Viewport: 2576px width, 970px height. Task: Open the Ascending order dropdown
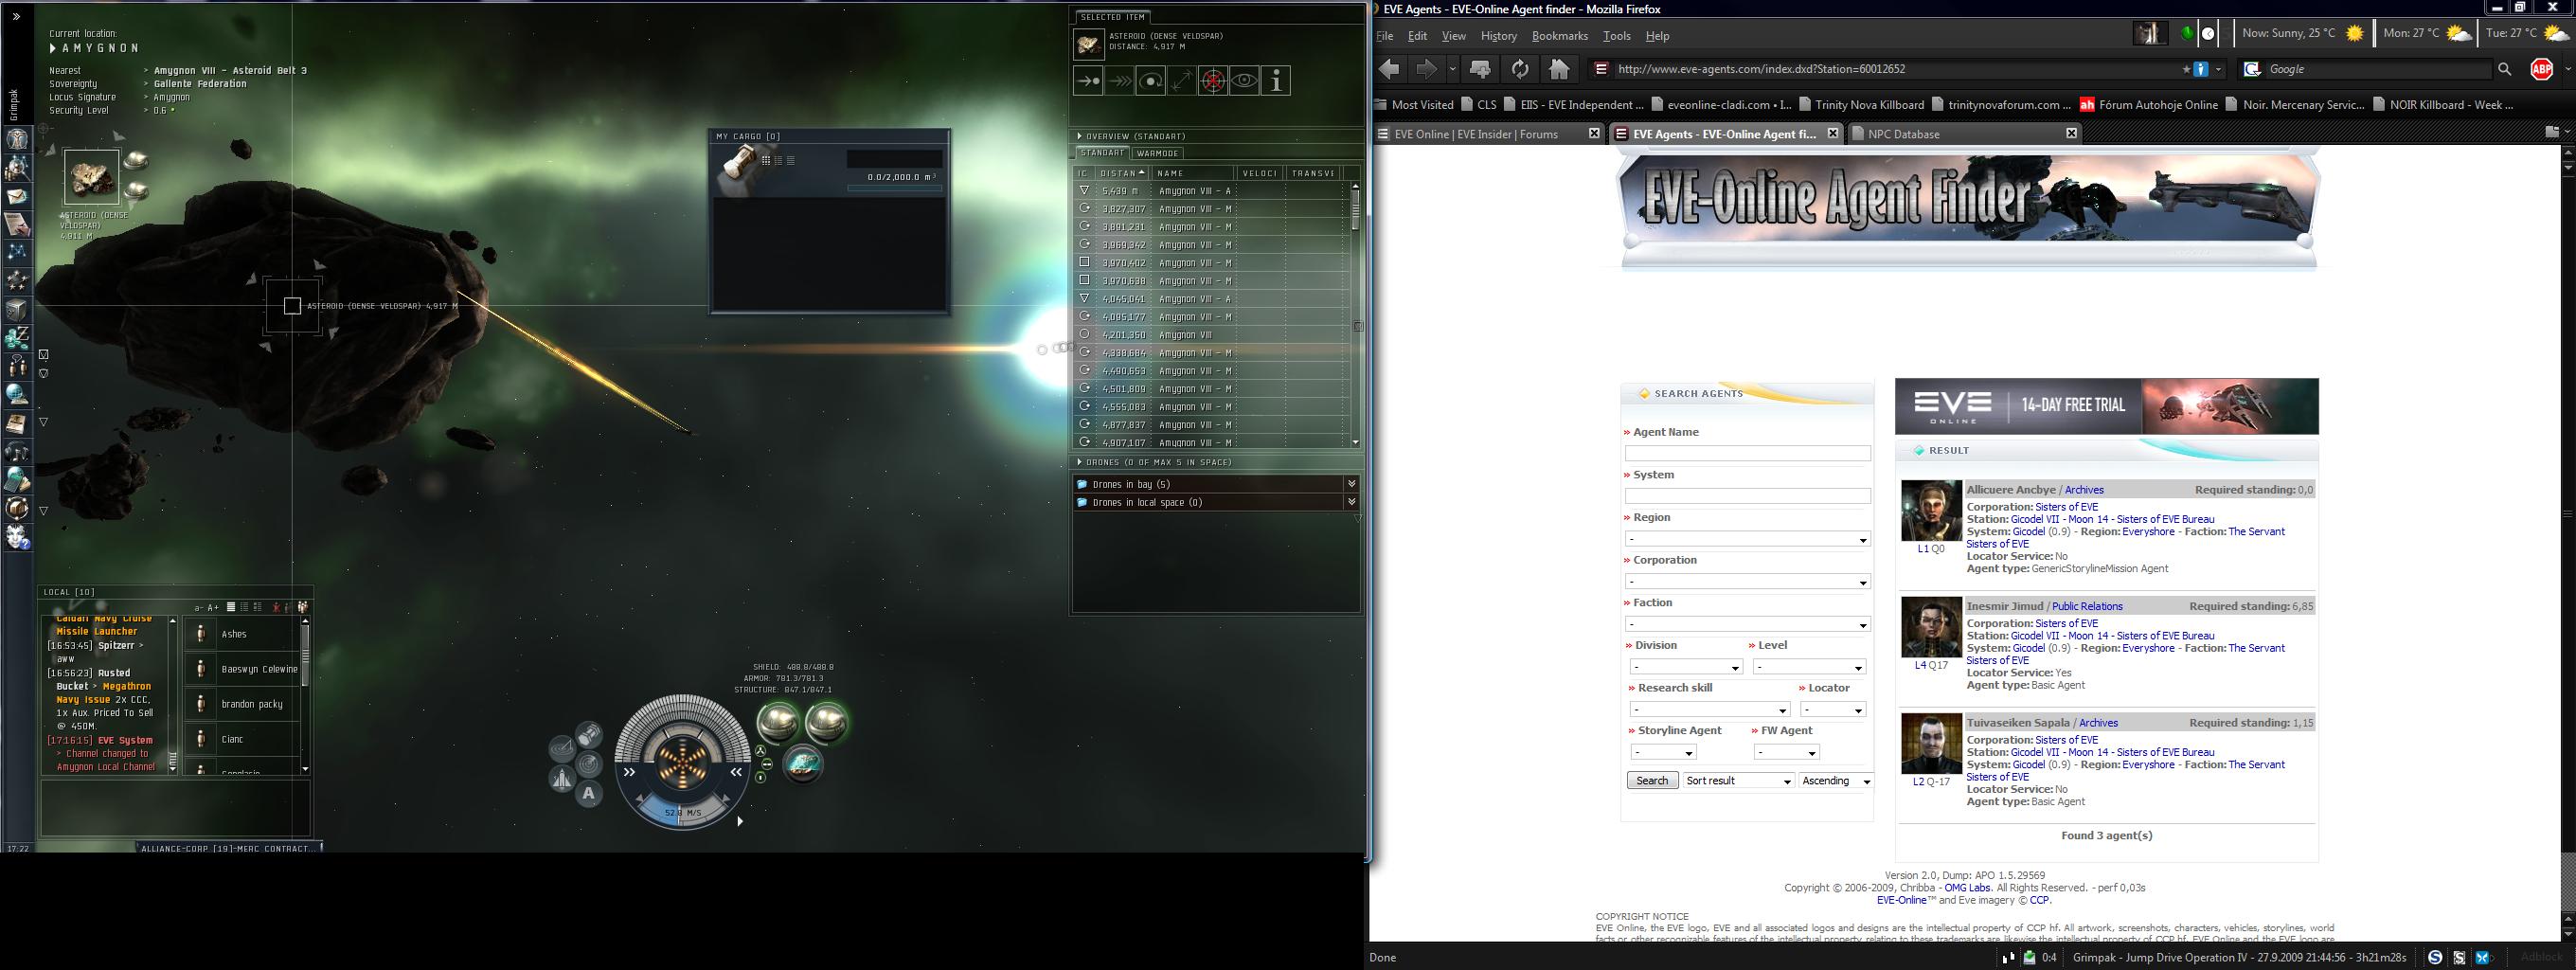1835,781
